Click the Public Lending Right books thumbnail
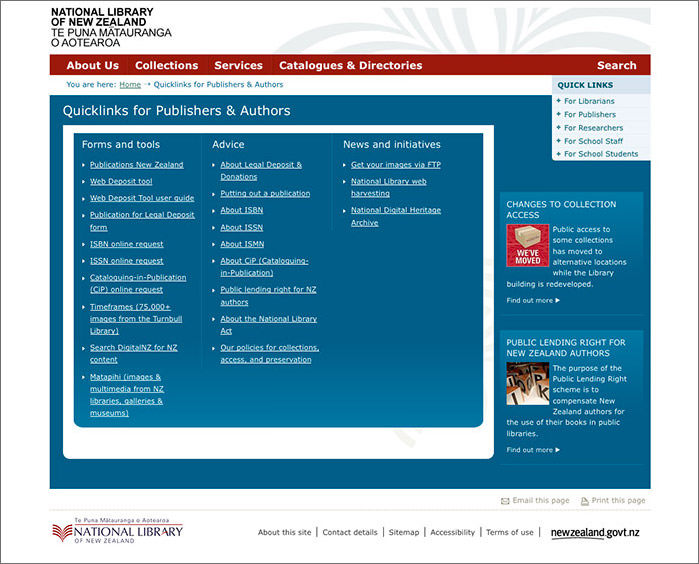699x564 pixels. click(527, 383)
